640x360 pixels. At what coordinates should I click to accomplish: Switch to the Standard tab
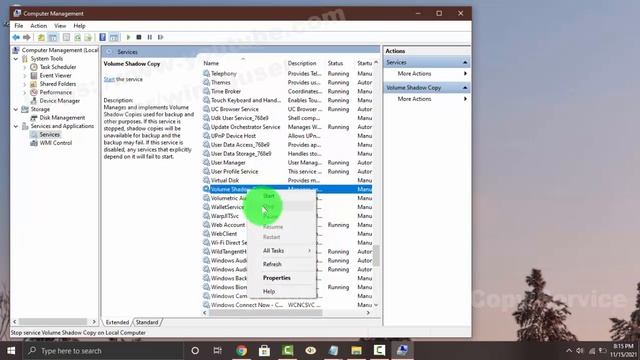coord(147,322)
